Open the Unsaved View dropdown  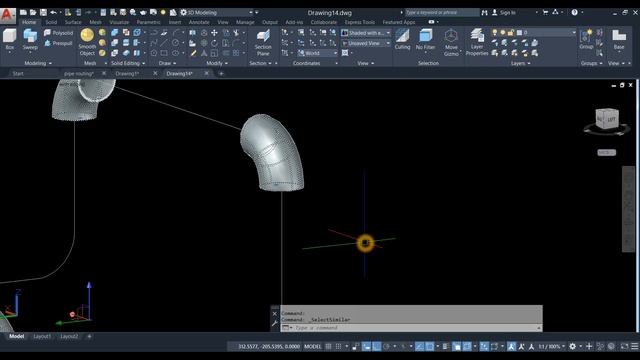tap(366, 43)
